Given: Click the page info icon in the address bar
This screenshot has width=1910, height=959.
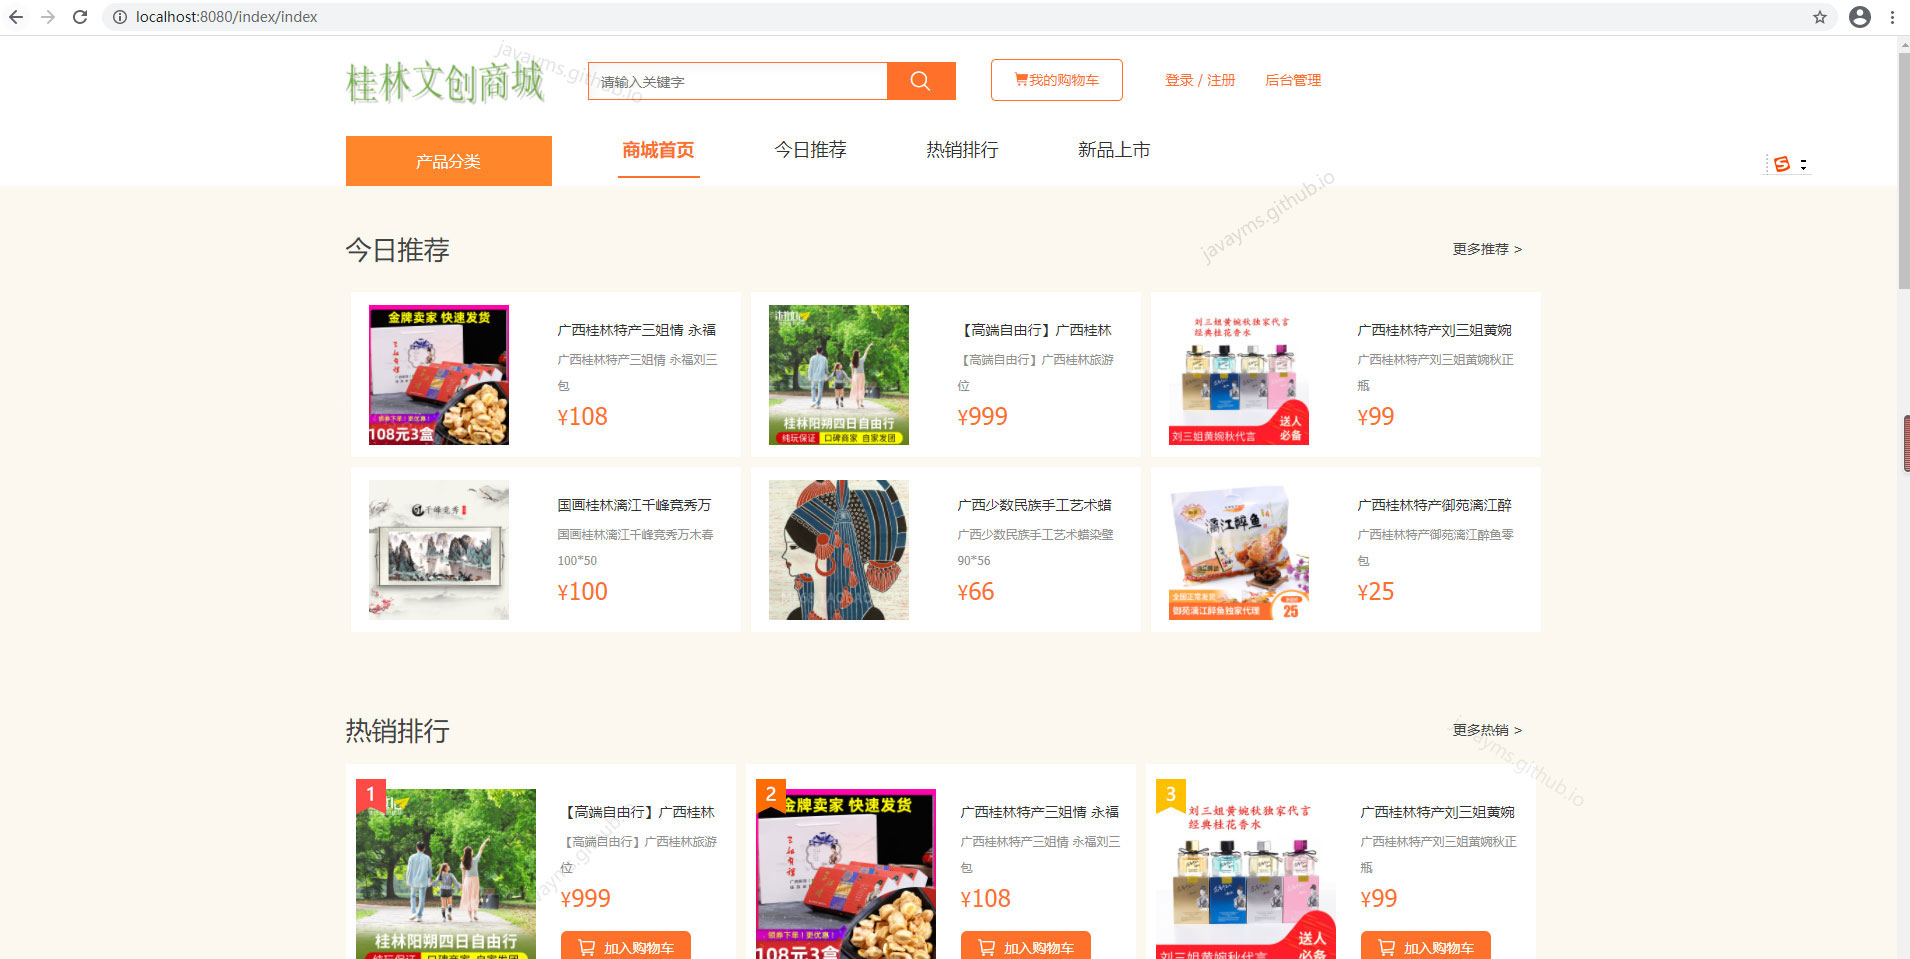Looking at the screenshot, I should (119, 16).
